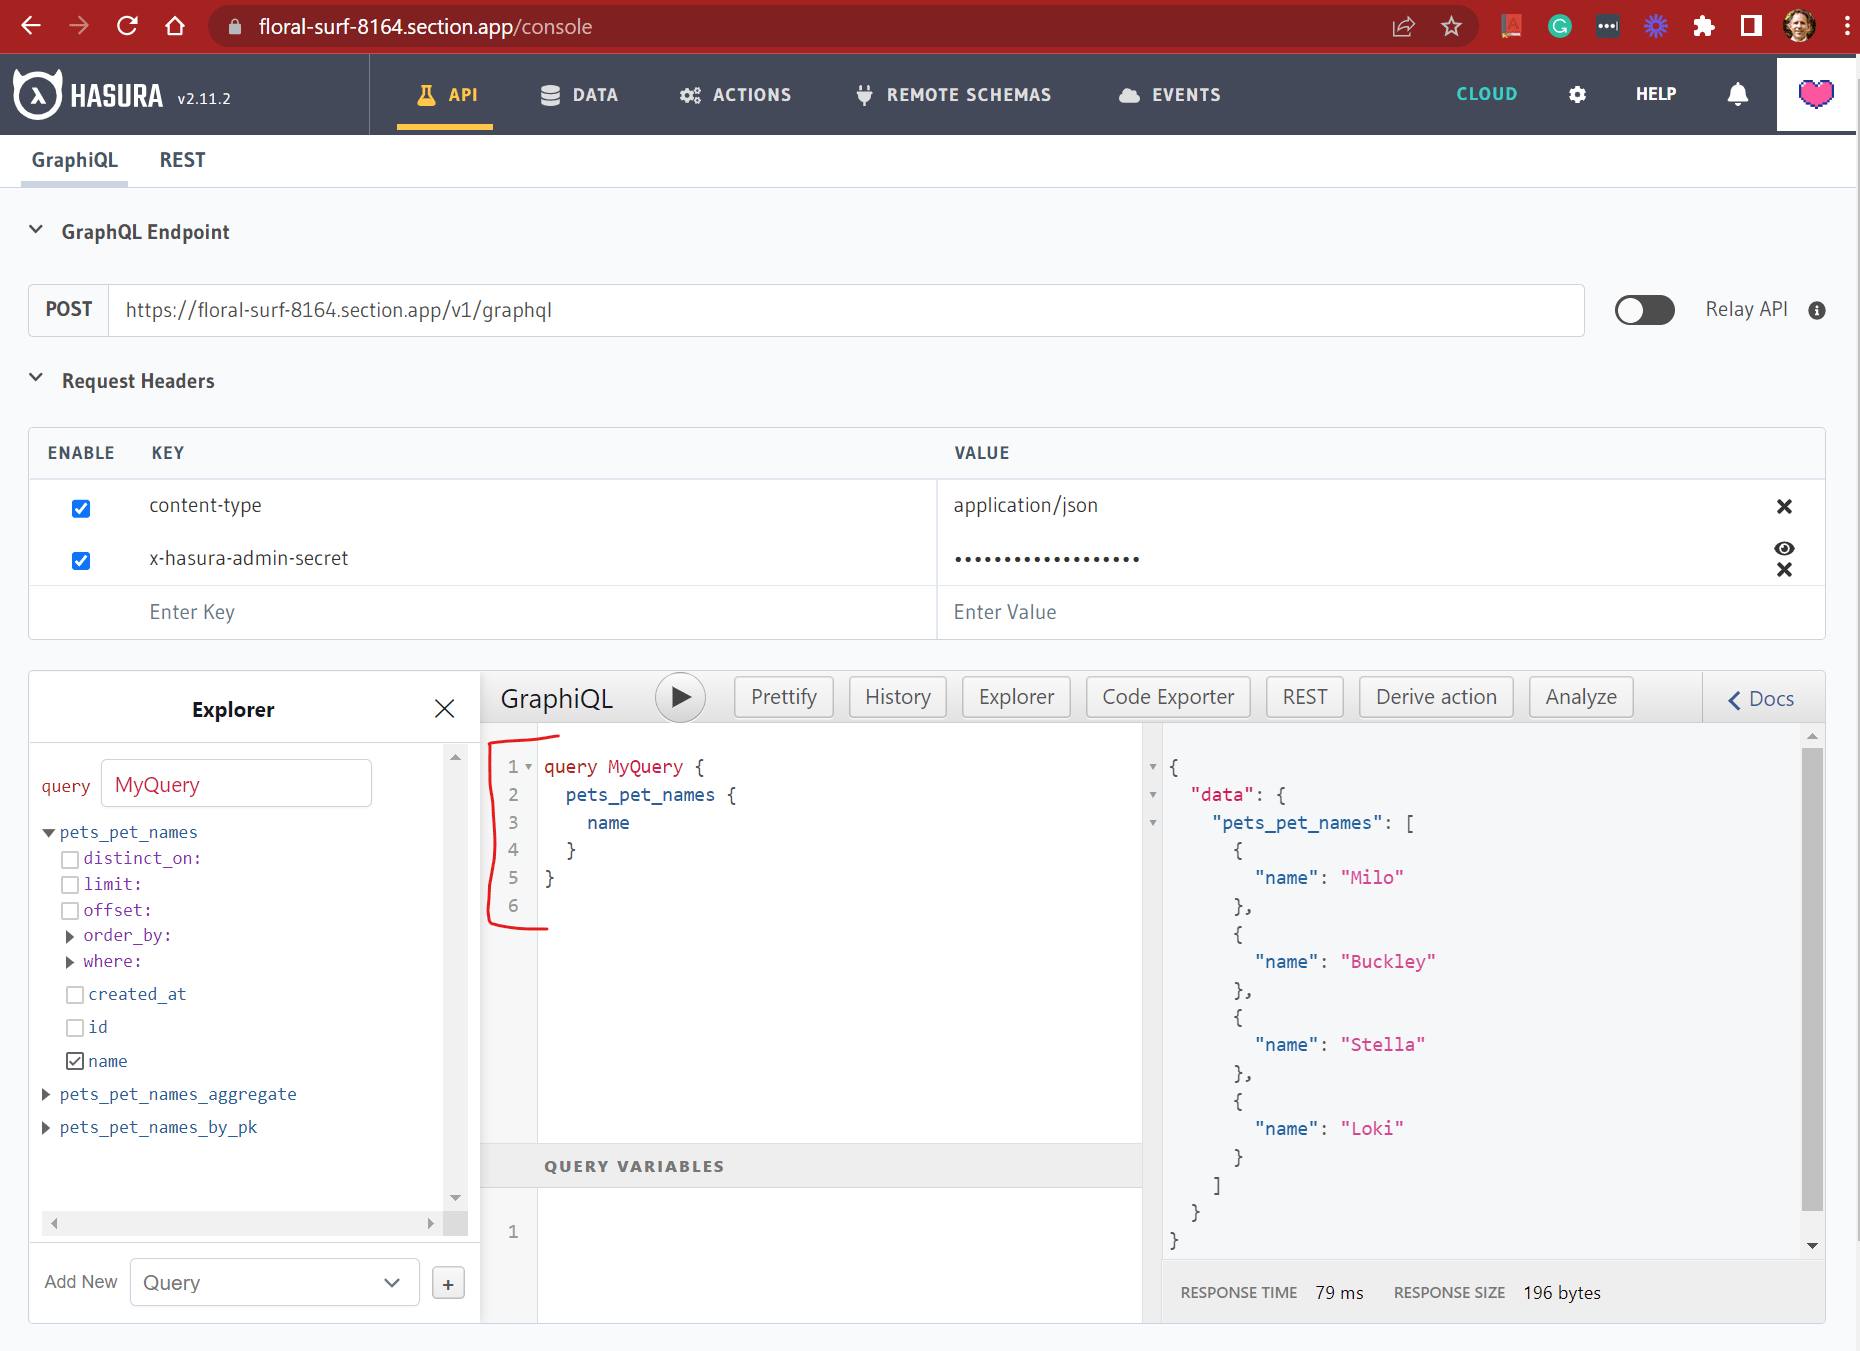Click the pink heart icon
This screenshot has width=1860, height=1351.
coord(1816,94)
